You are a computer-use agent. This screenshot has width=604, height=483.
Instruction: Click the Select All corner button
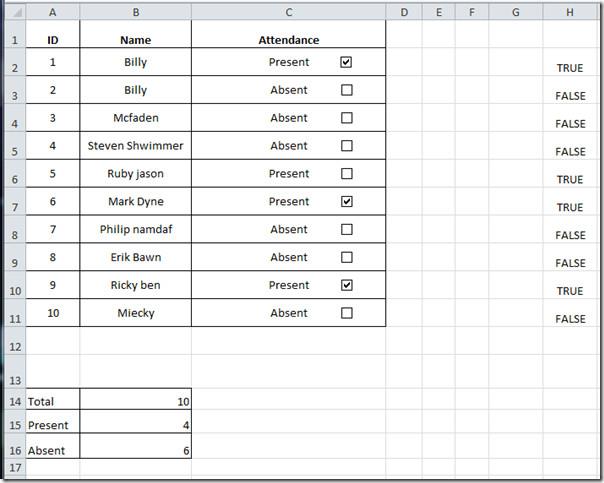[12, 12]
